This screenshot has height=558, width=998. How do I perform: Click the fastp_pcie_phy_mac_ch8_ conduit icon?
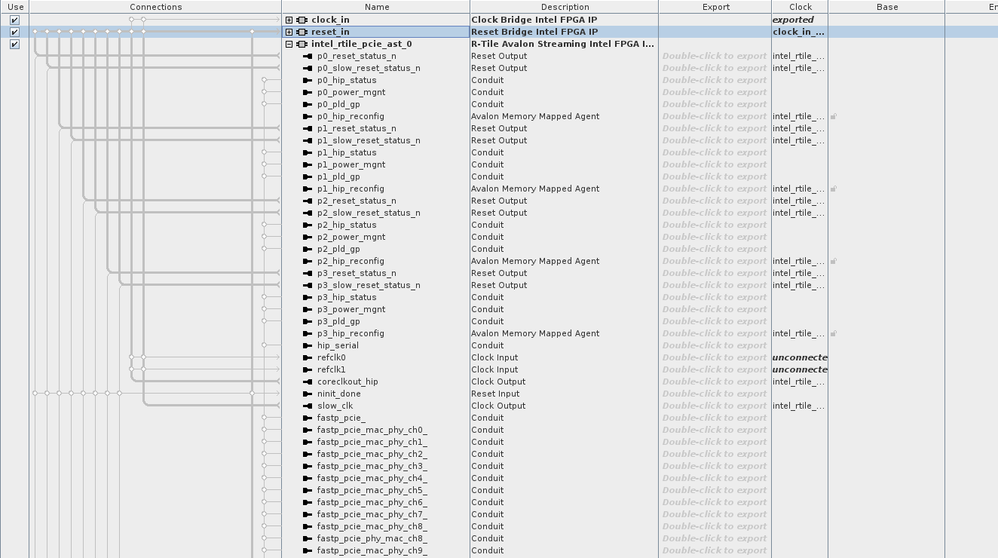[x=307, y=538]
